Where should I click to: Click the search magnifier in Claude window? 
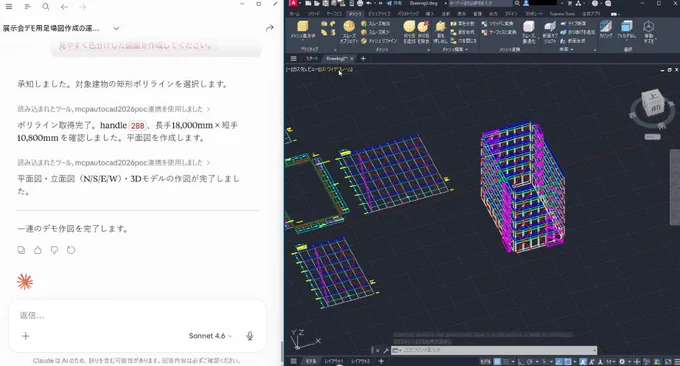[46, 7]
